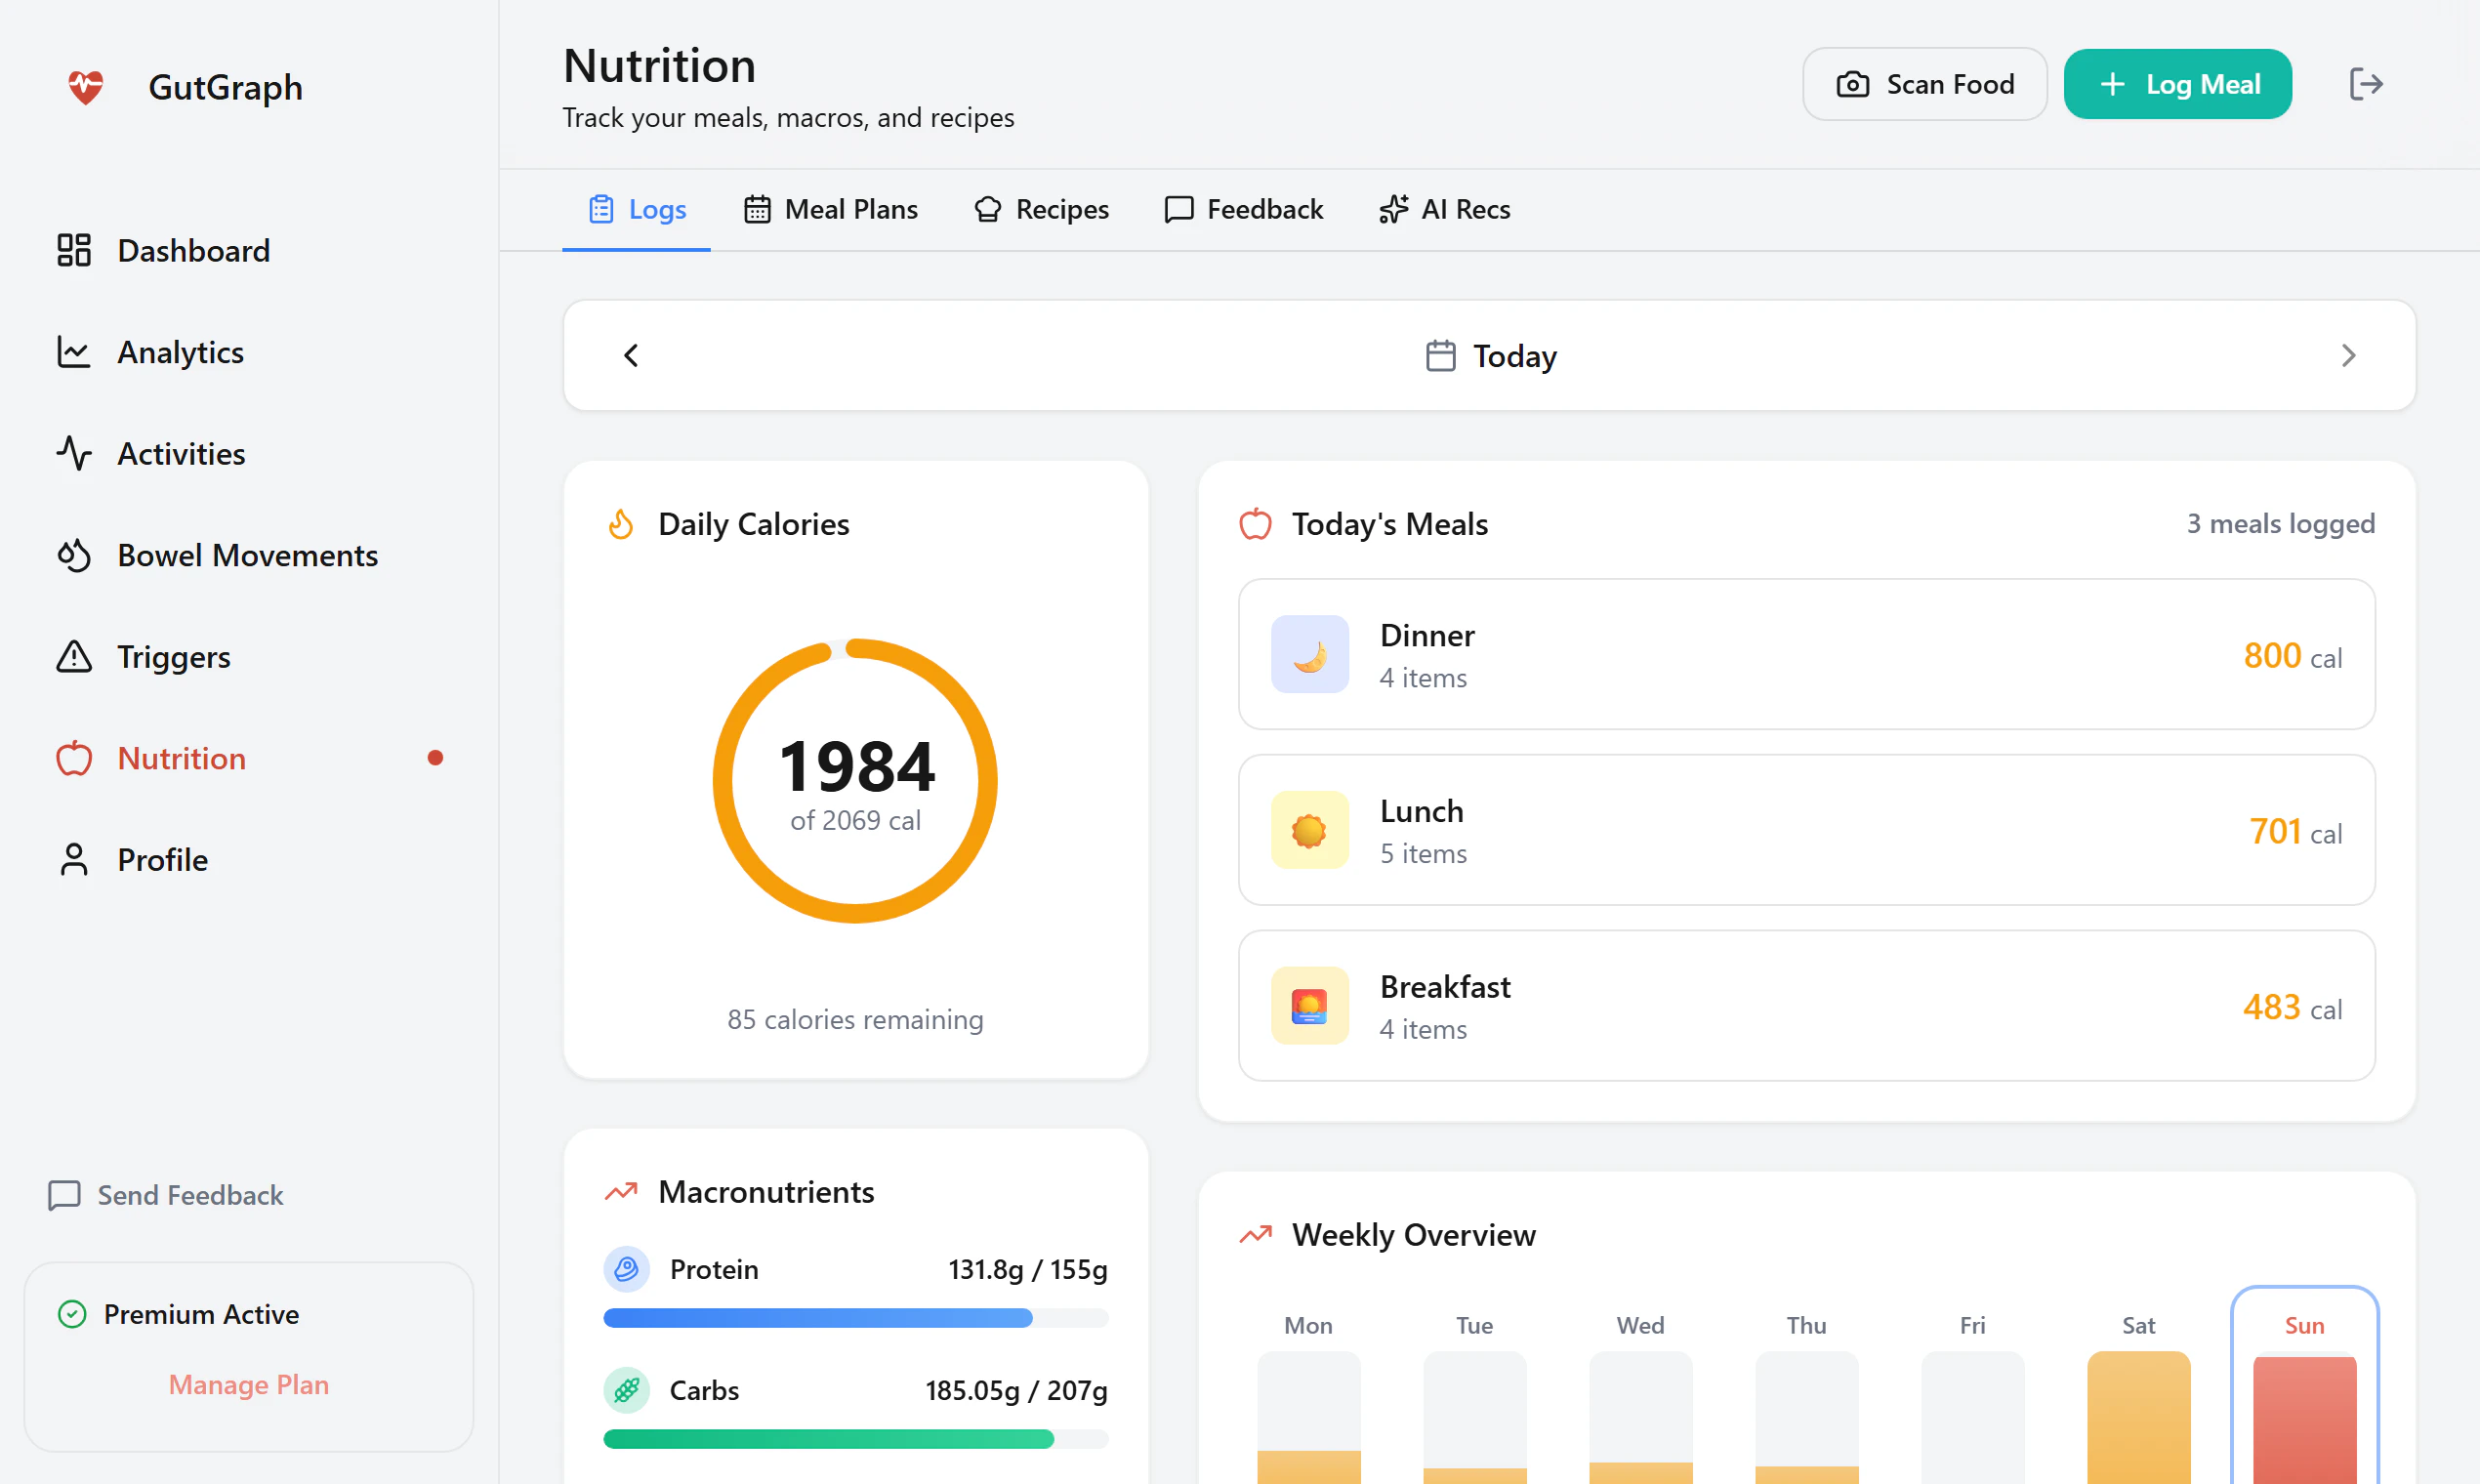Open the Profile page from the sidebar
Viewport: 2480px width, 1484px height.
pos(162,859)
